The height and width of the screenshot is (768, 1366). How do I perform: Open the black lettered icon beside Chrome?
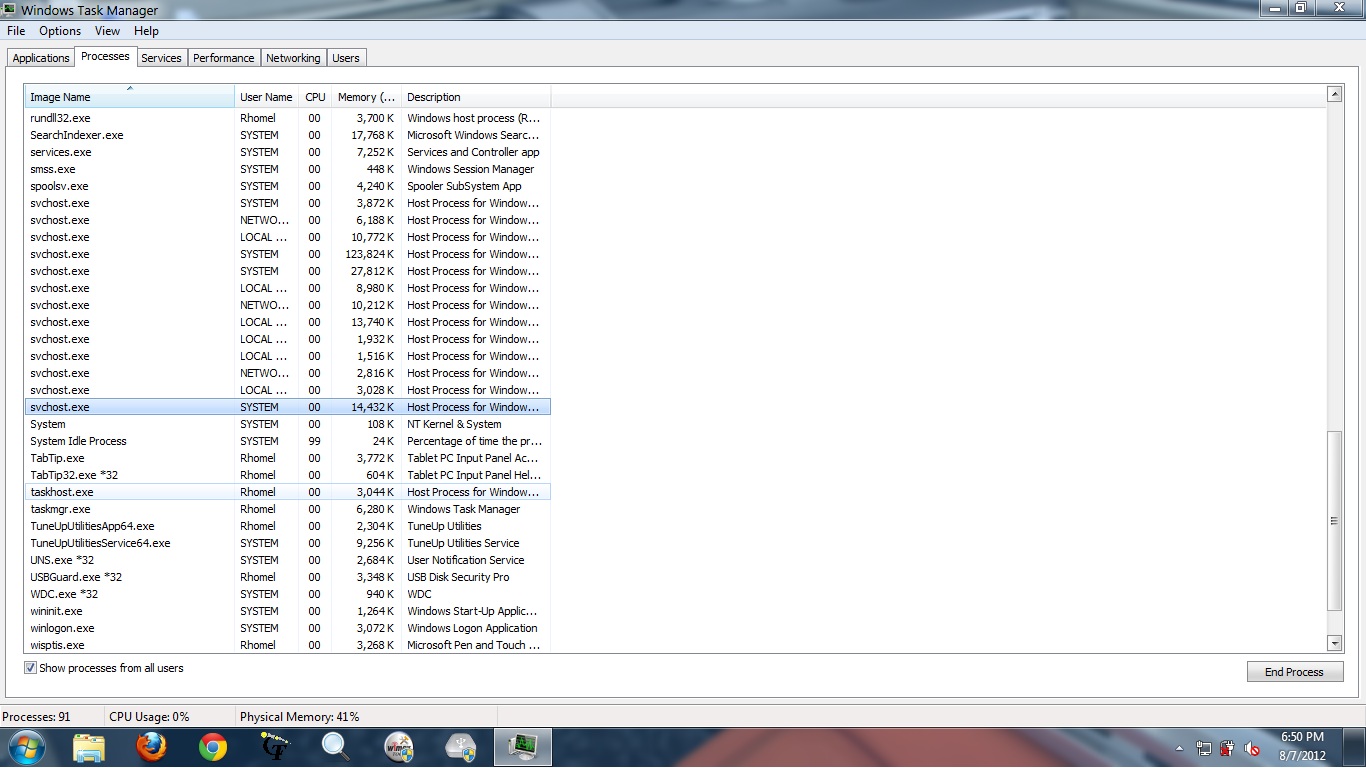274,747
